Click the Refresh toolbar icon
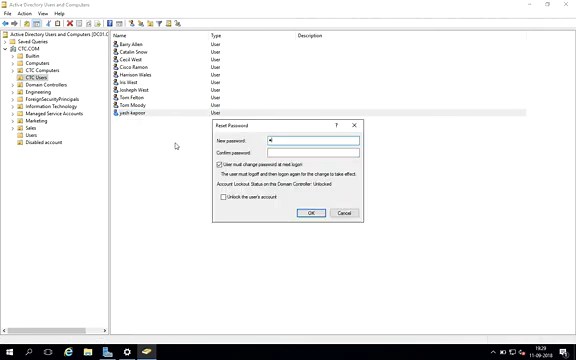The width and height of the screenshot is (576, 360). click(x=89, y=24)
